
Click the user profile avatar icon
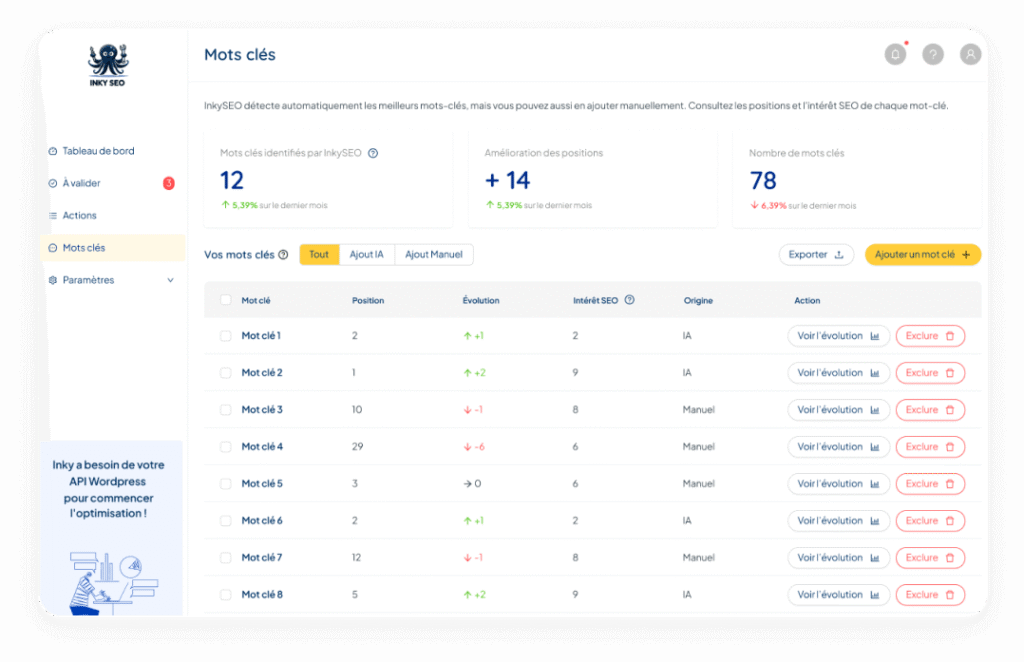click(970, 55)
